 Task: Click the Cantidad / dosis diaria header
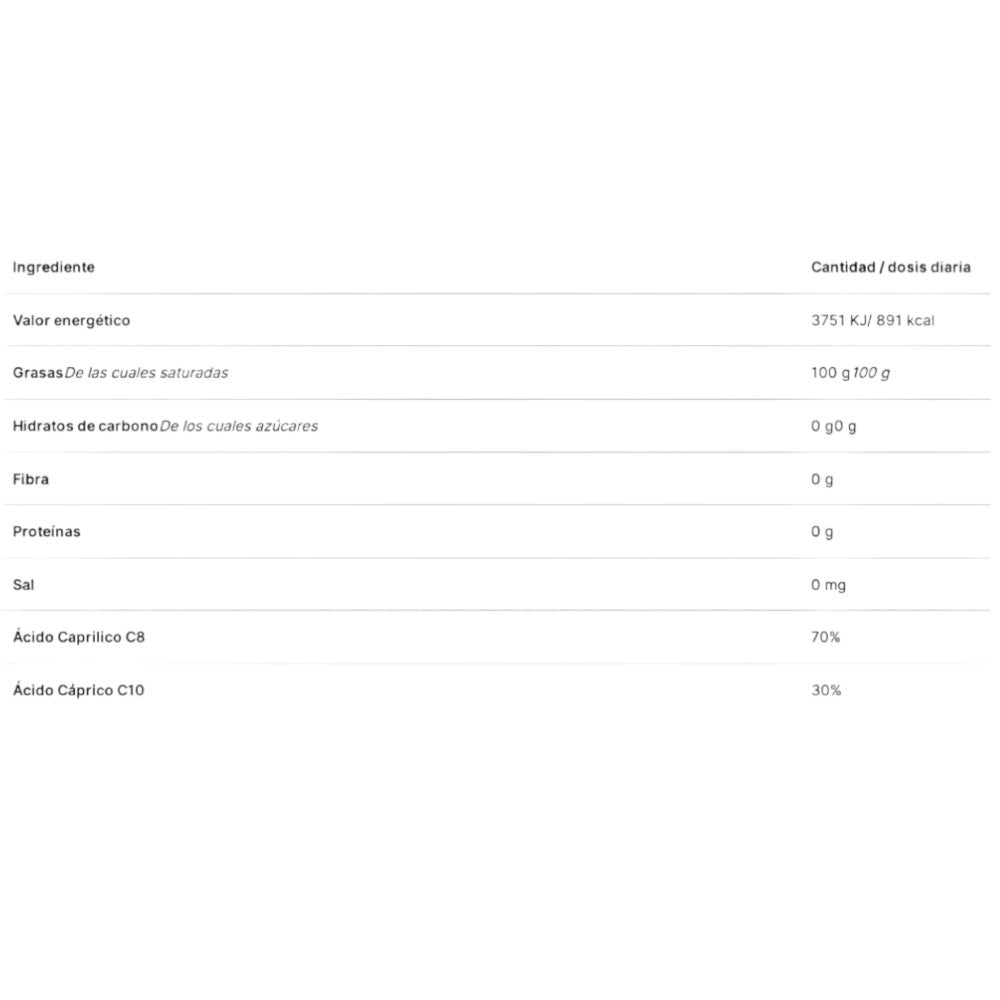(x=890, y=267)
